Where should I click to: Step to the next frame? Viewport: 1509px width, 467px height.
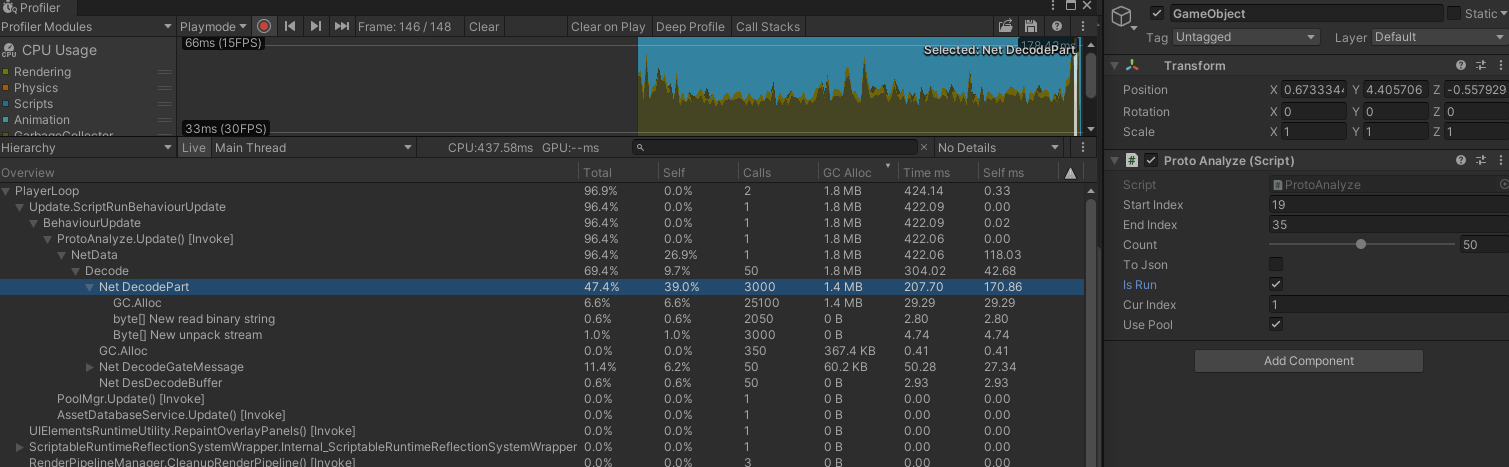tap(316, 27)
